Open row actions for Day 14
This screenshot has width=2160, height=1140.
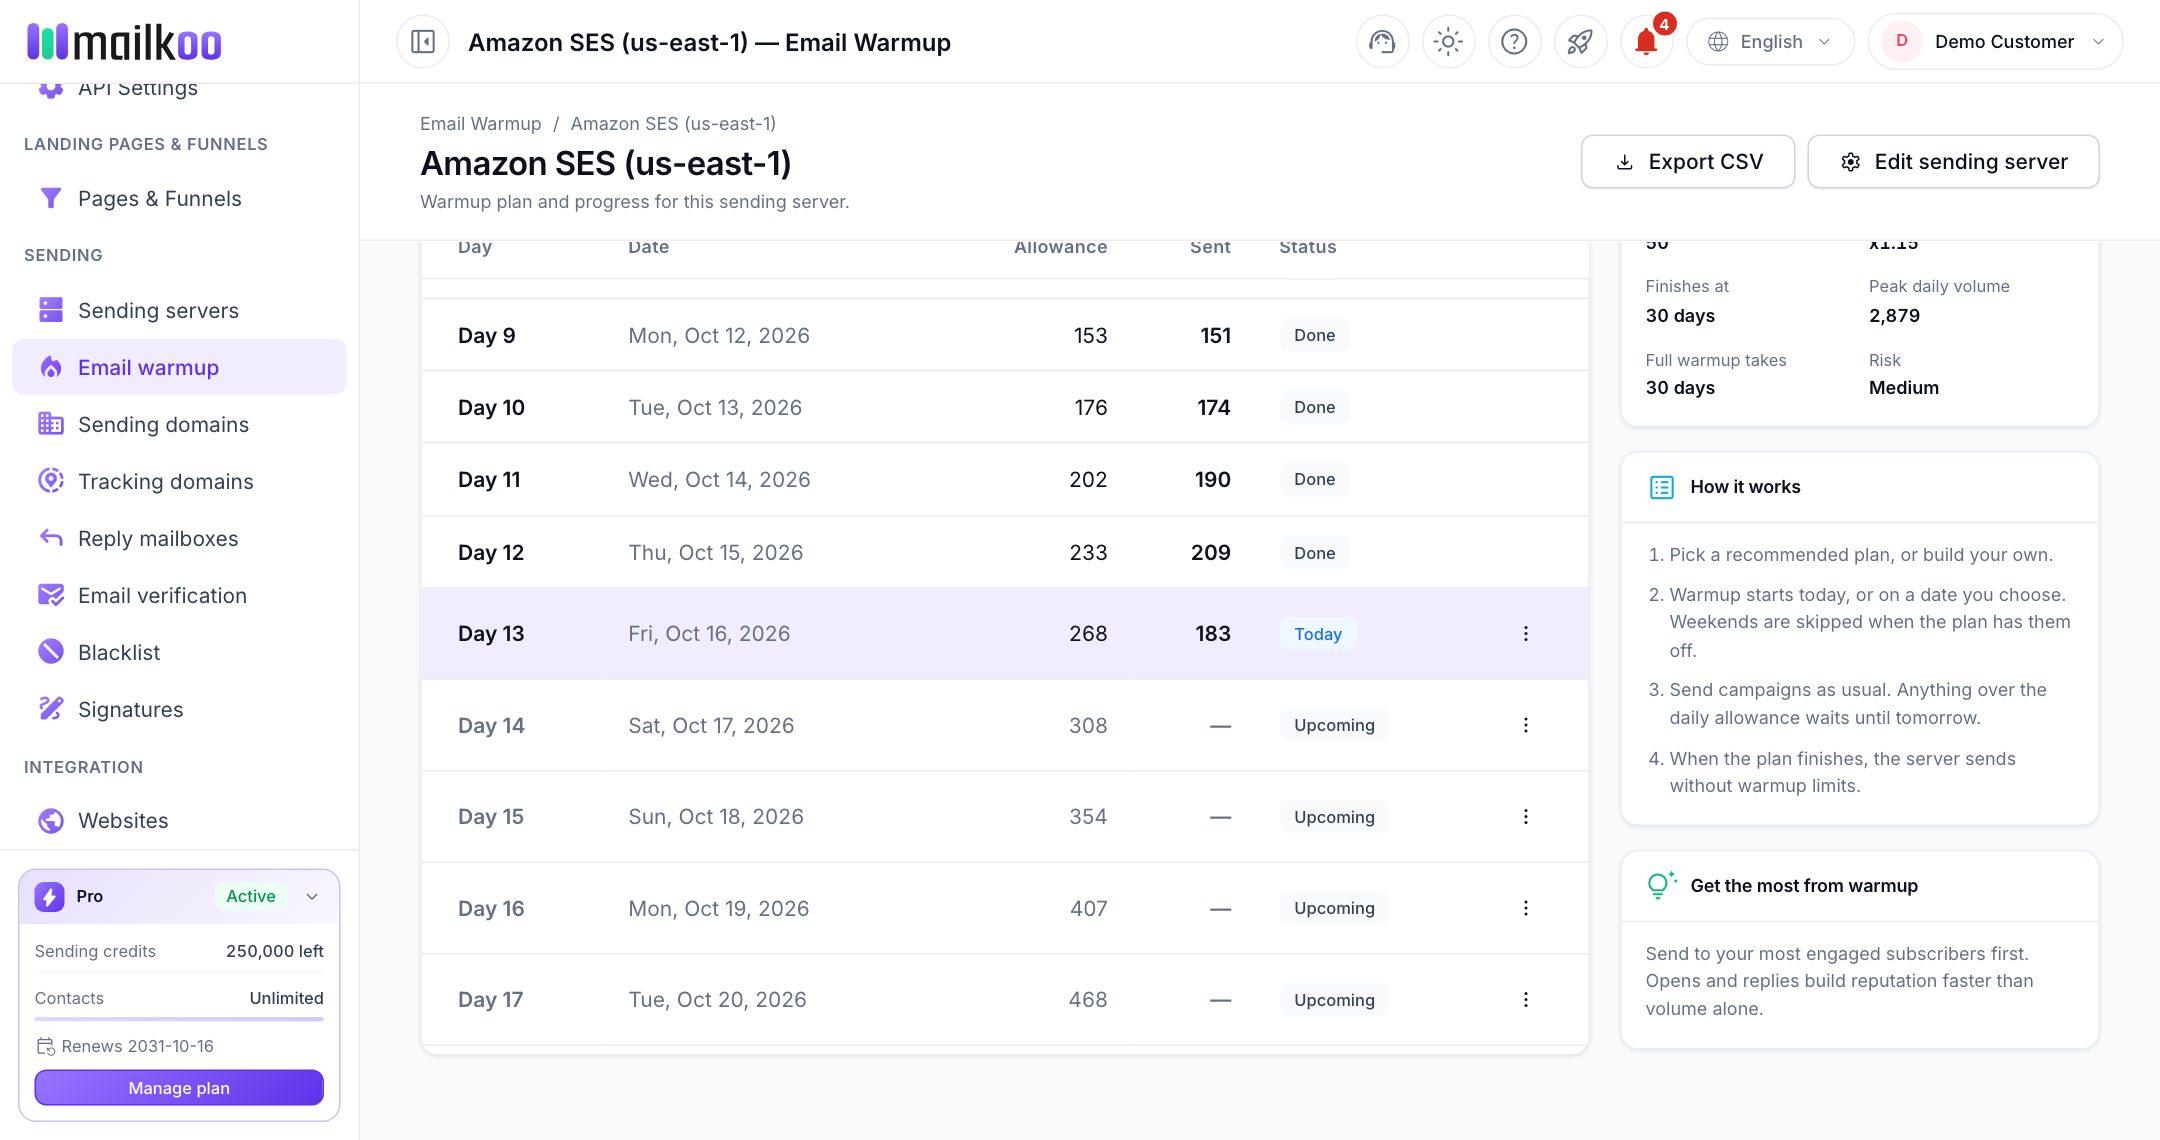[x=1526, y=725]
